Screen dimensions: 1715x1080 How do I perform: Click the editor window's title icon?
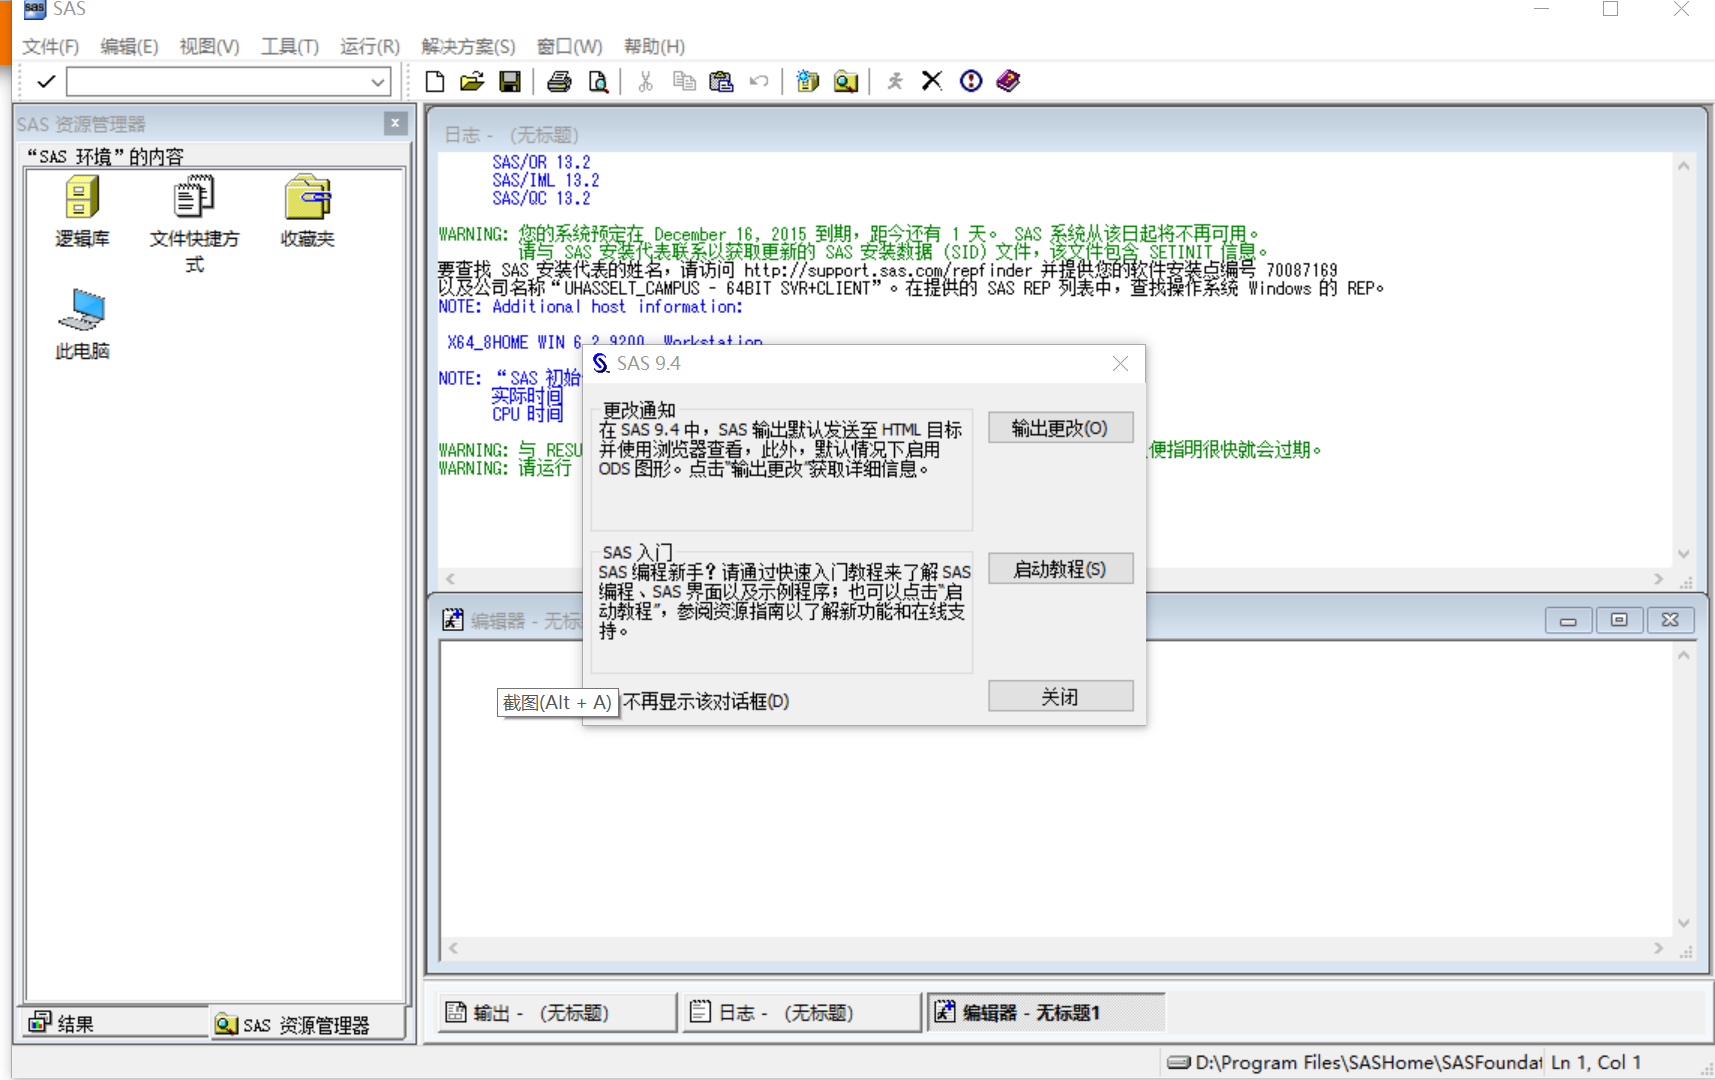click(453, 620)
